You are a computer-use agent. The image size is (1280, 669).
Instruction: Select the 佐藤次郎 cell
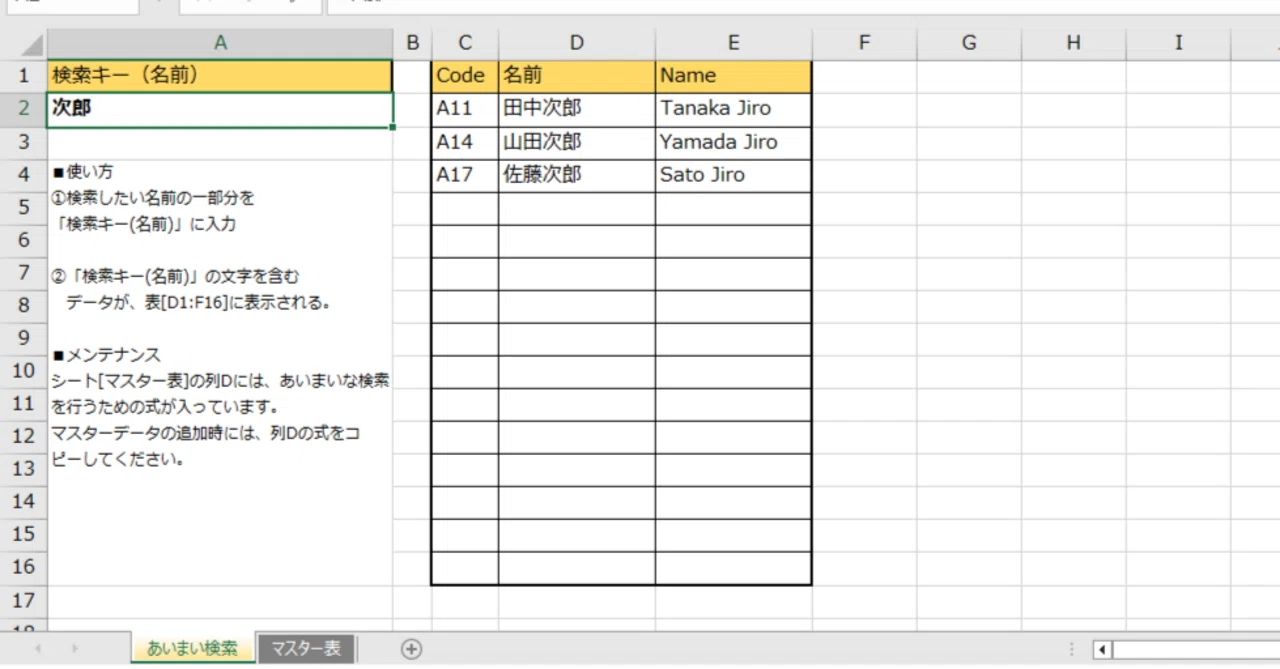coord(577,175)
